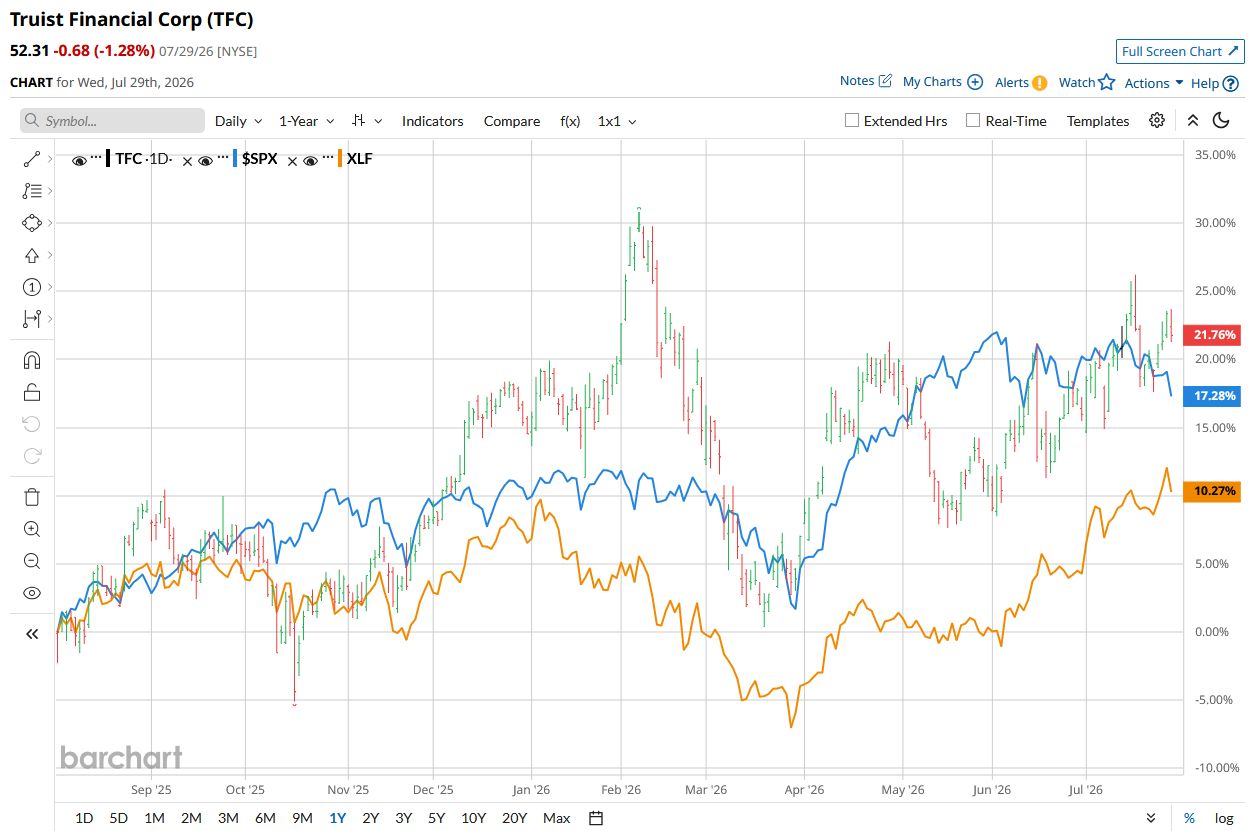Screen dimensions: 1254x831
Task: Enable the Real-Time checkbox
Action: (973, 120)
